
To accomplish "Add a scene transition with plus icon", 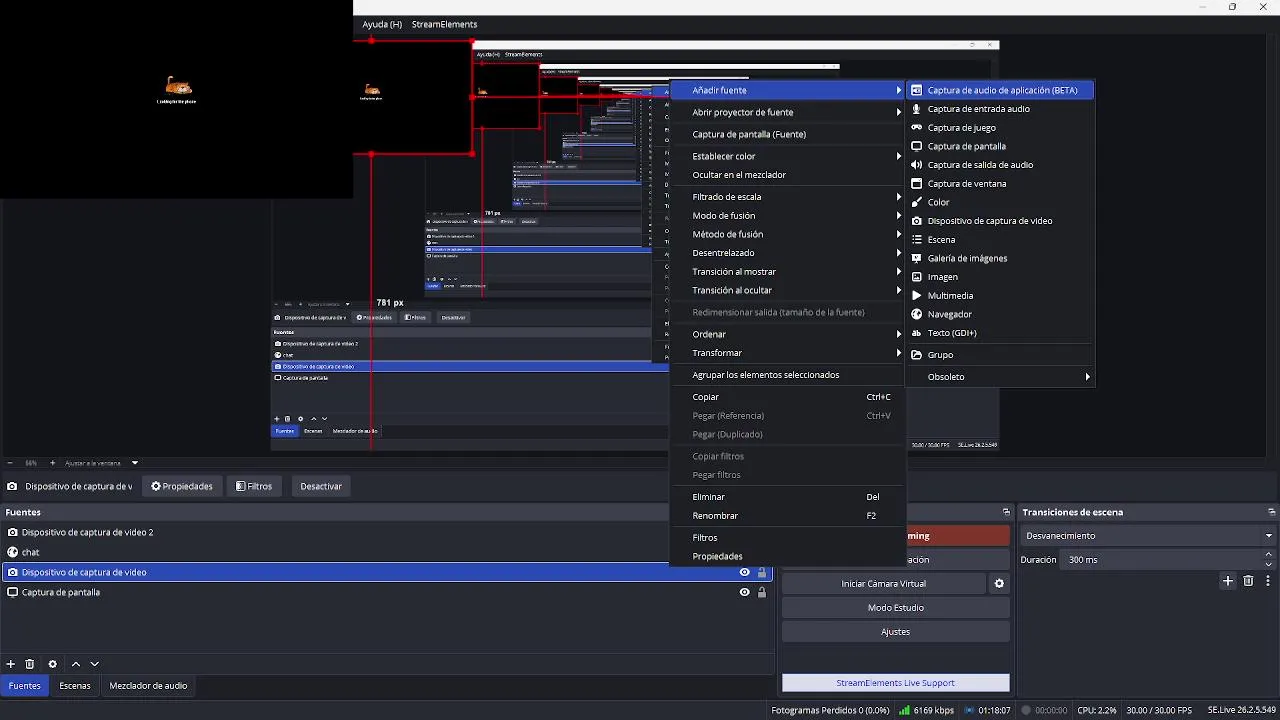I will click(x=1228, y=581).
